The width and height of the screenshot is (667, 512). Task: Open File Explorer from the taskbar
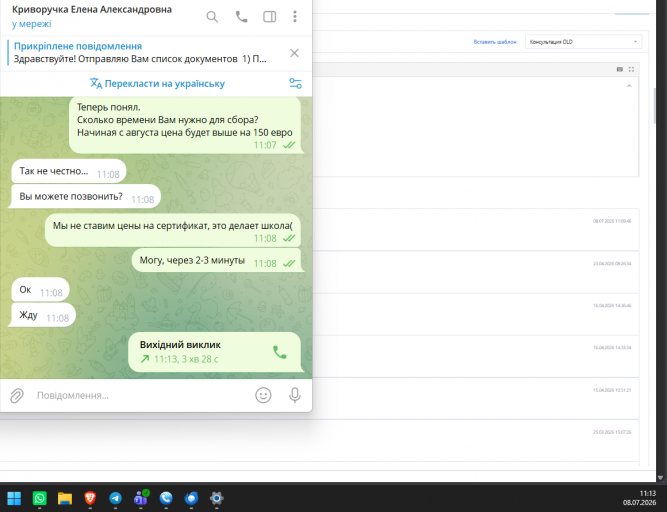65,498
